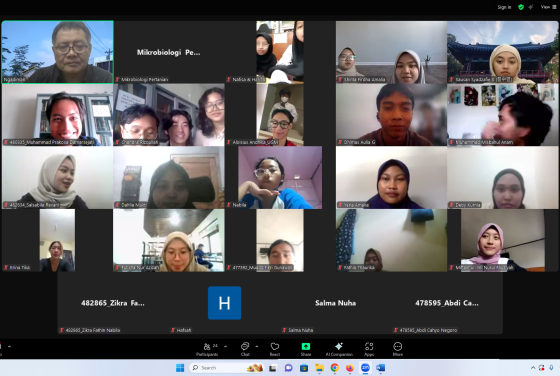
Task: Open the AI Companion feature
Action: (x=339, y=349)
